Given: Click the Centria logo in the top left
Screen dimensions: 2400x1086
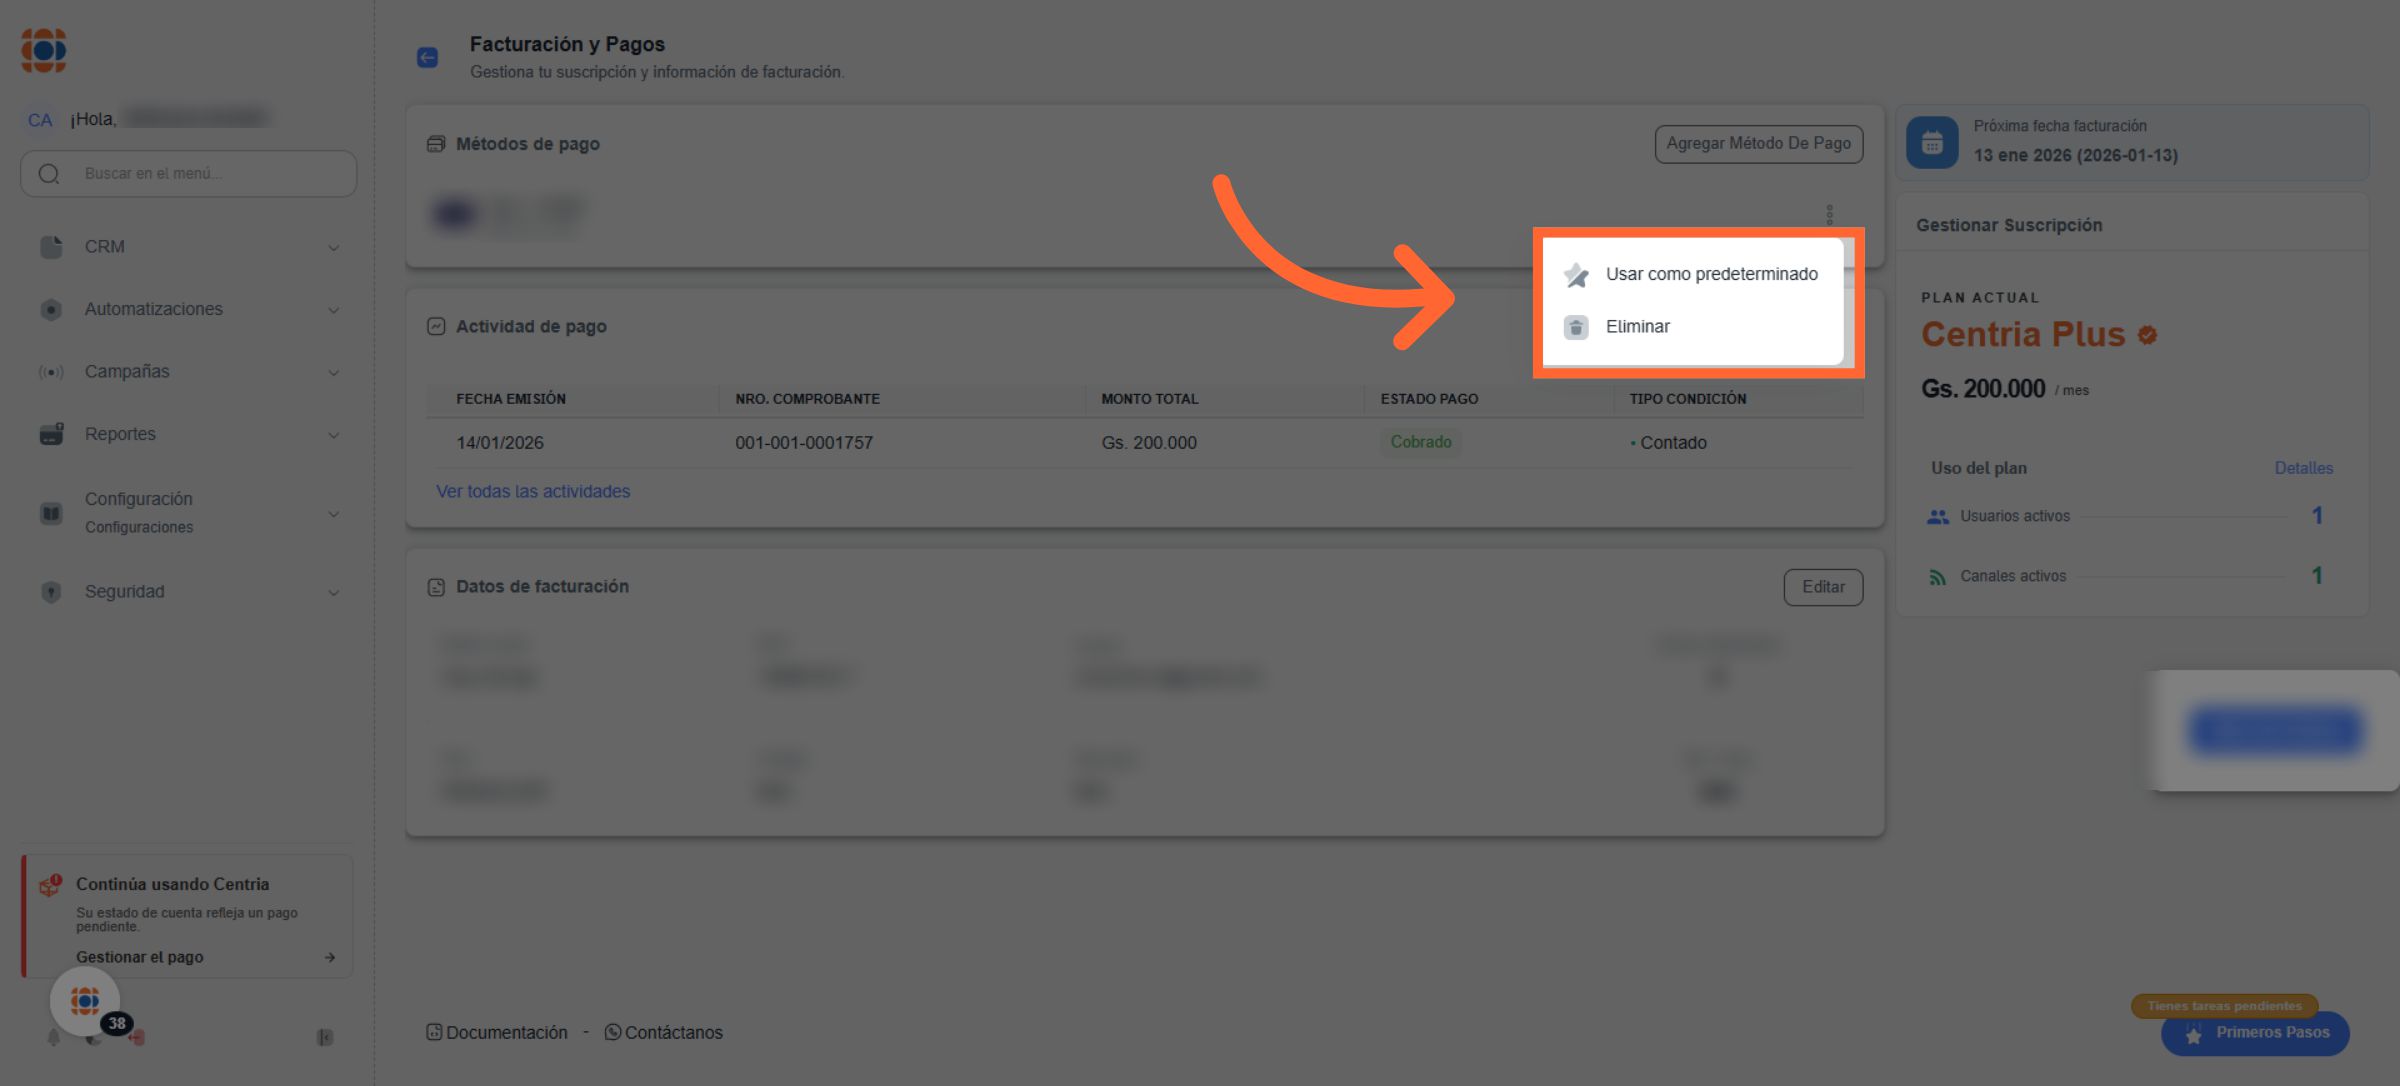Looking at the screenshot, I should (44, 50).
